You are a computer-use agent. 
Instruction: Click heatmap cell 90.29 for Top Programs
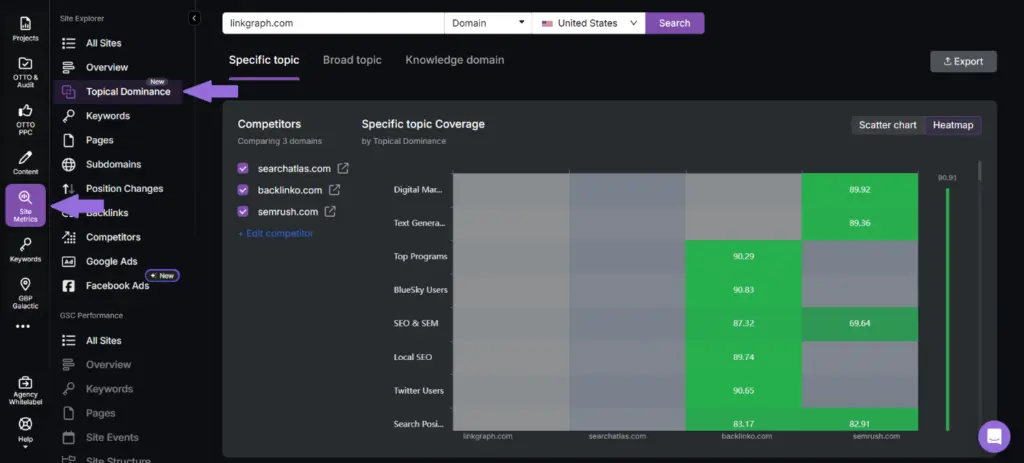click(x=743, y=257)
